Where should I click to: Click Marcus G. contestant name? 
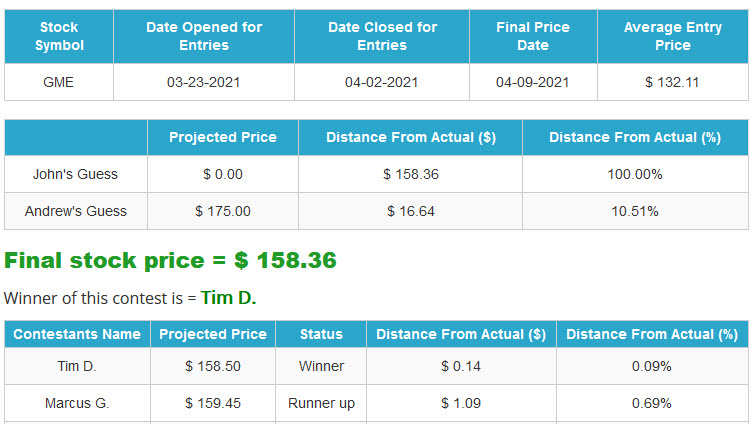tap(77, 403)
